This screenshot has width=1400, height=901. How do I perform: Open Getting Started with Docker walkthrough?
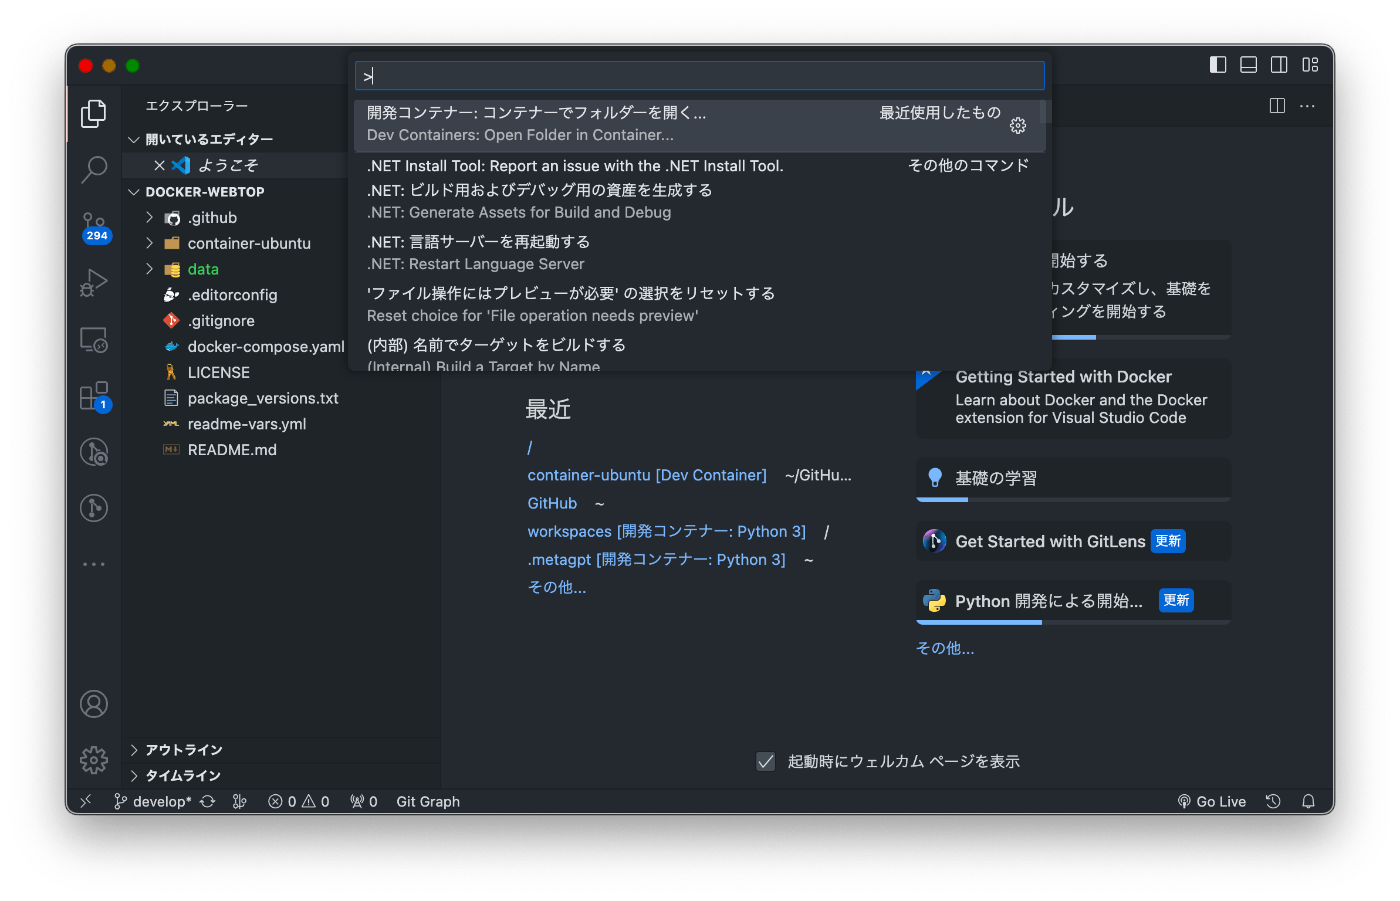point(1073,398)
